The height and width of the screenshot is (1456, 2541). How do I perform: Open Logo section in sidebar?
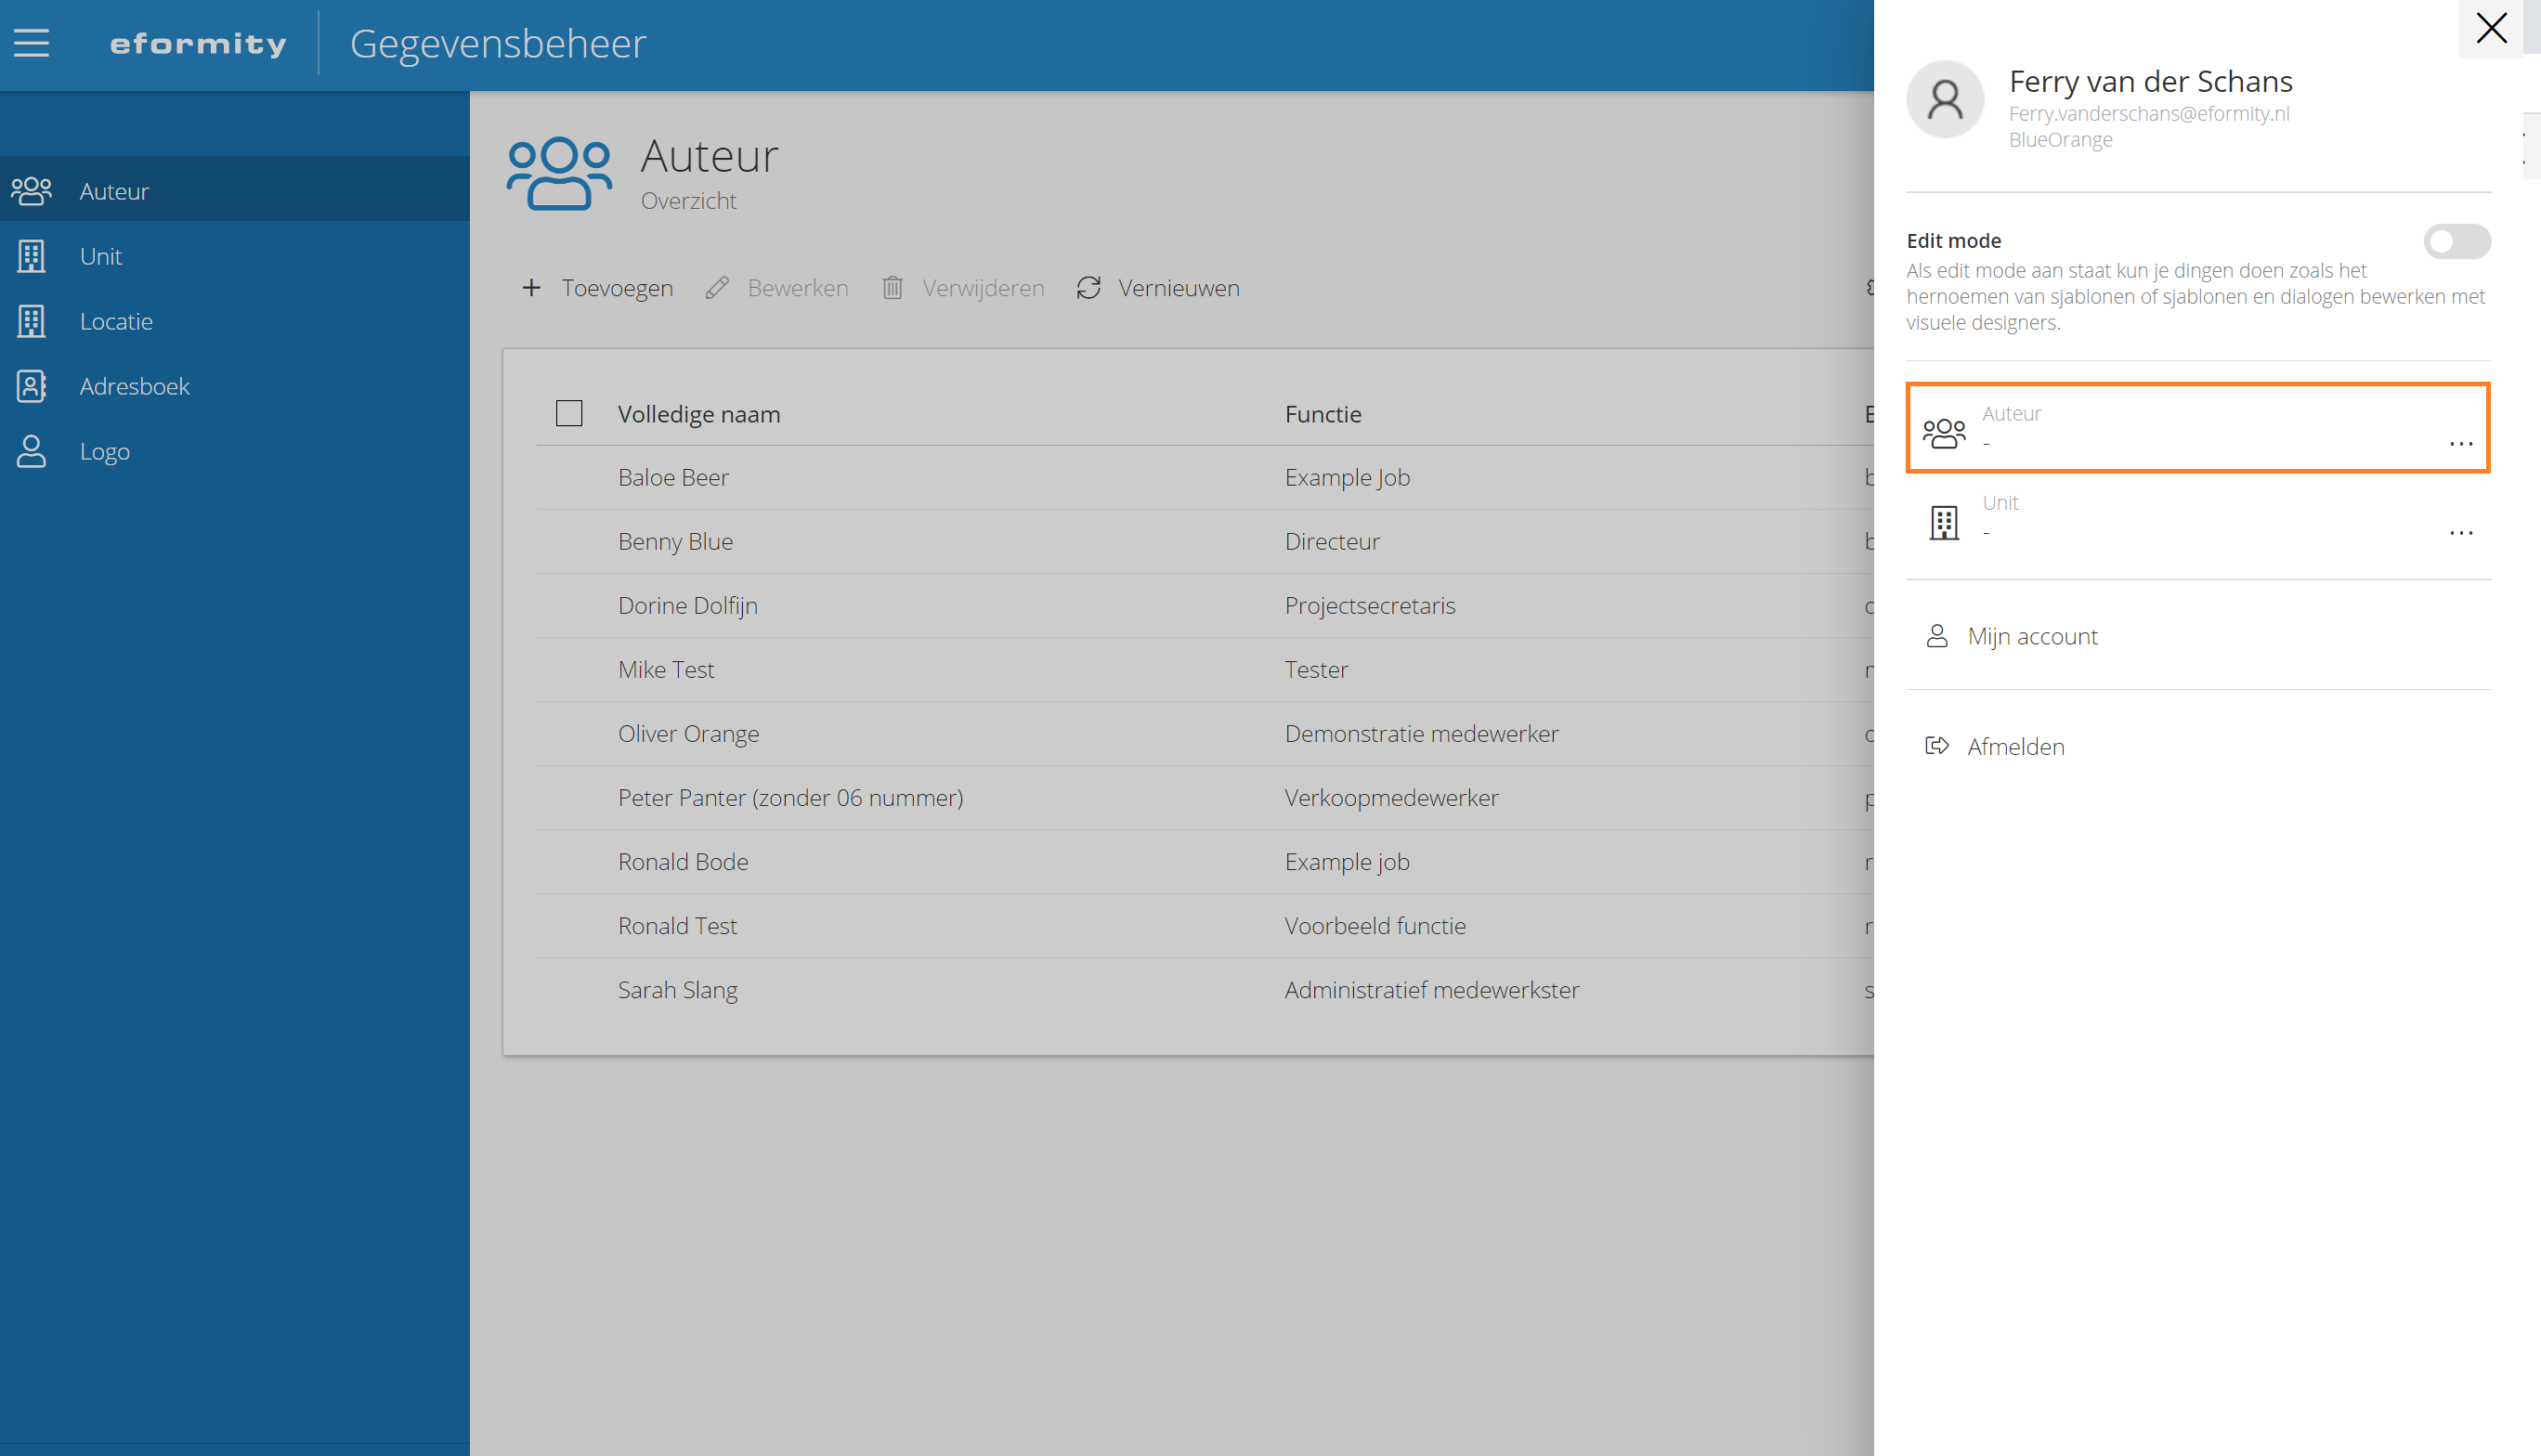click(104, 451)
